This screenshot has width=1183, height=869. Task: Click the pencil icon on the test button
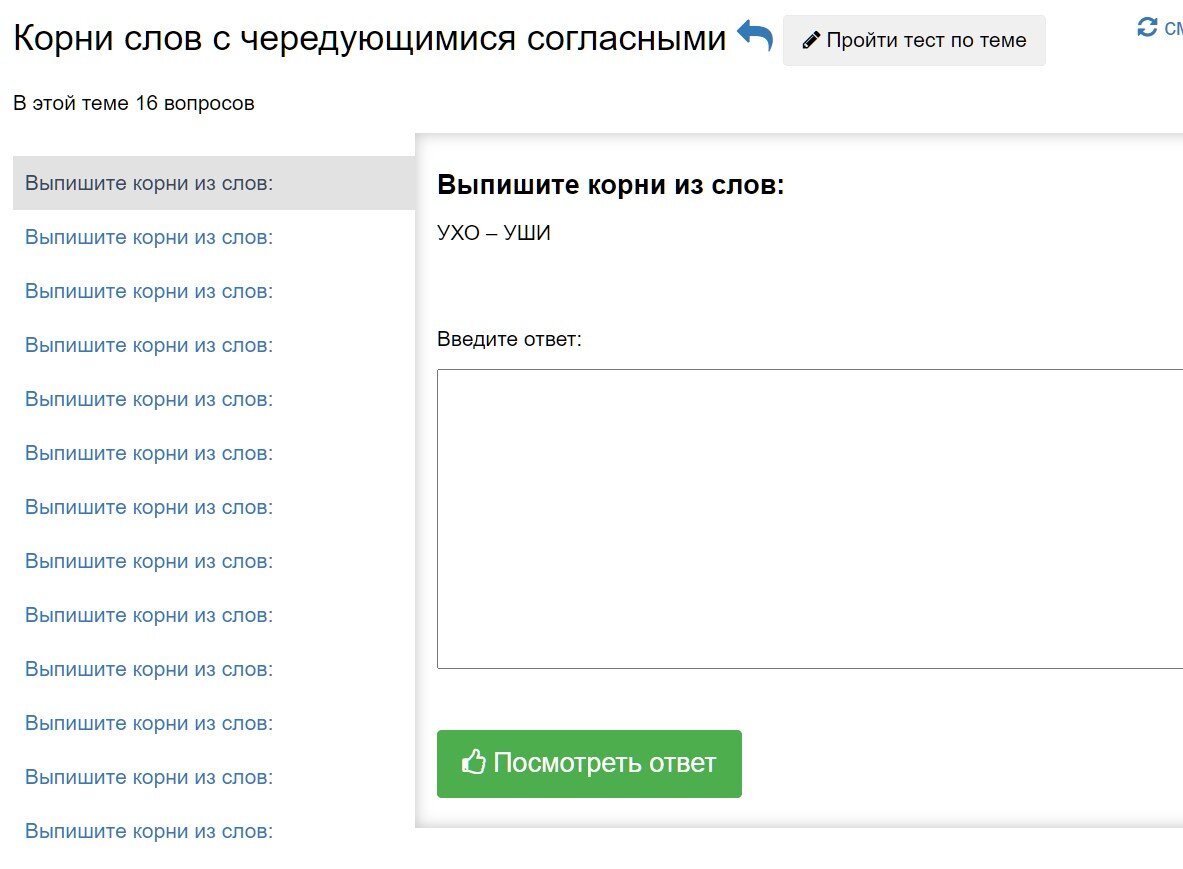click(809, 41)
